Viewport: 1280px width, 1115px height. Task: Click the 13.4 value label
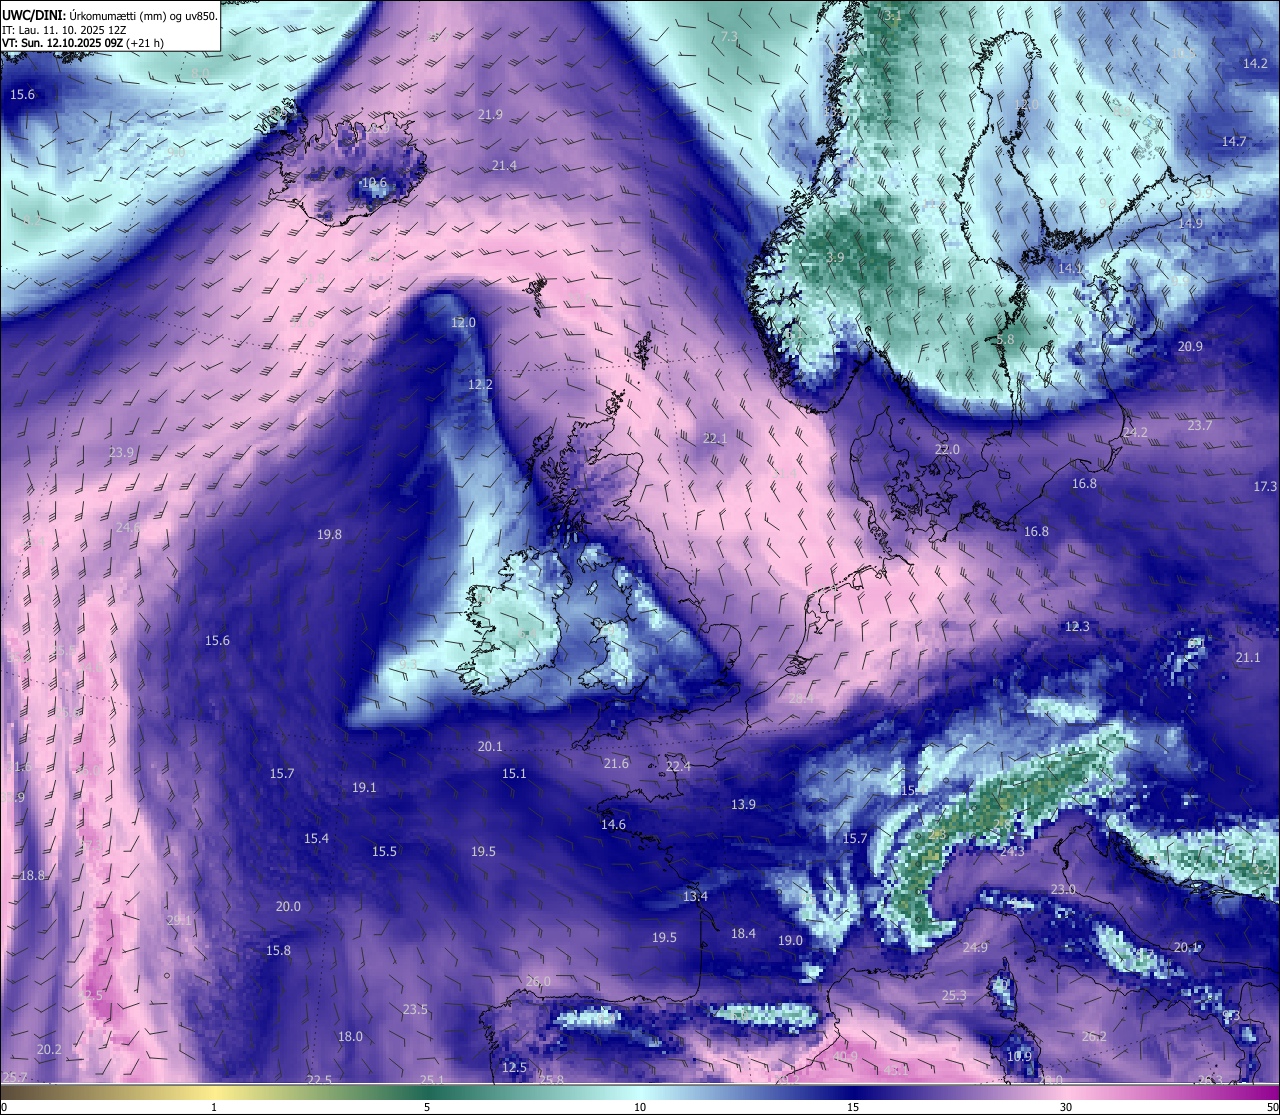pyautogui.click(x=695, y=897)
